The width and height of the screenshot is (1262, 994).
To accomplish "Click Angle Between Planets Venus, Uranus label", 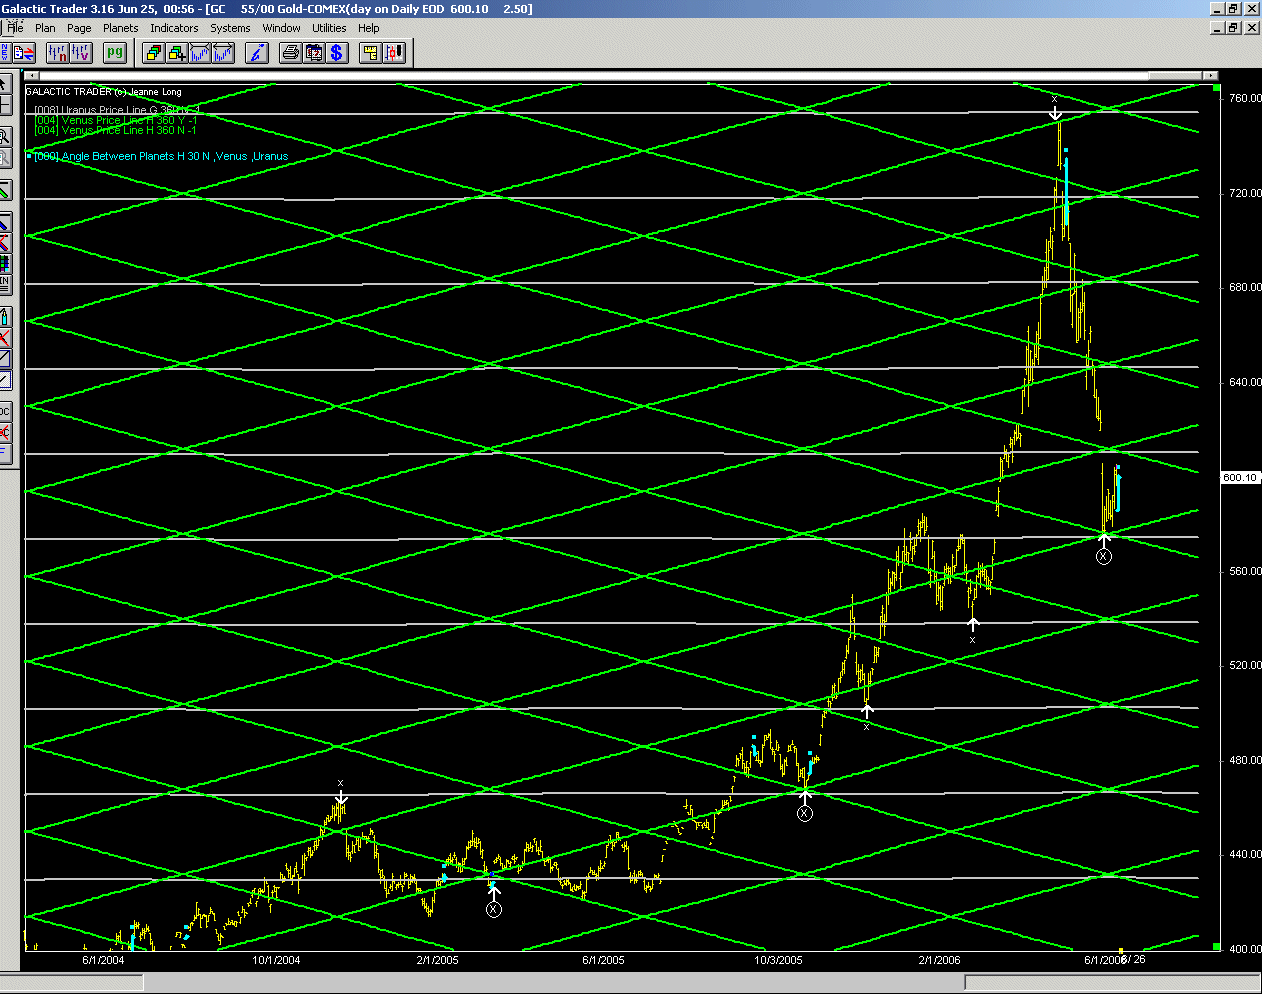I will tap(161, 156).
